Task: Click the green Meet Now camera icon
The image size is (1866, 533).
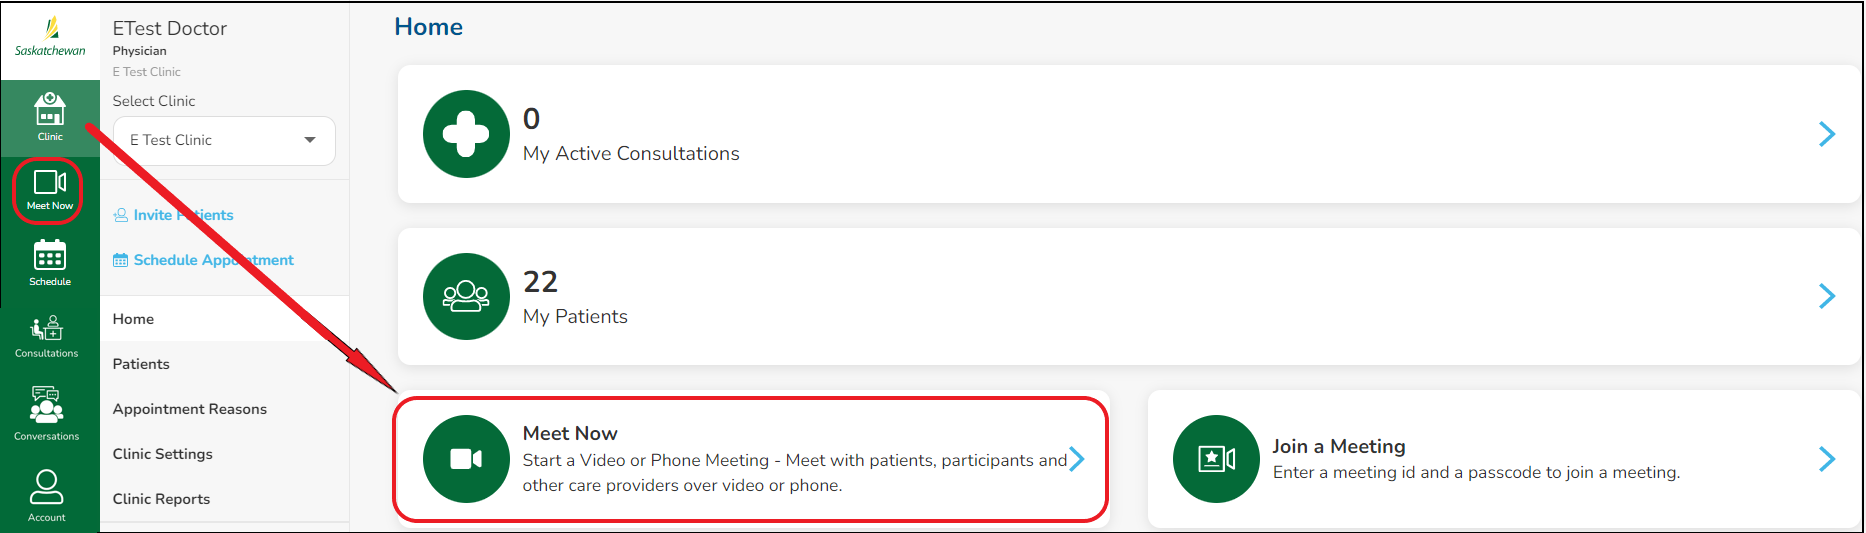Action: (x=466, y=459)
